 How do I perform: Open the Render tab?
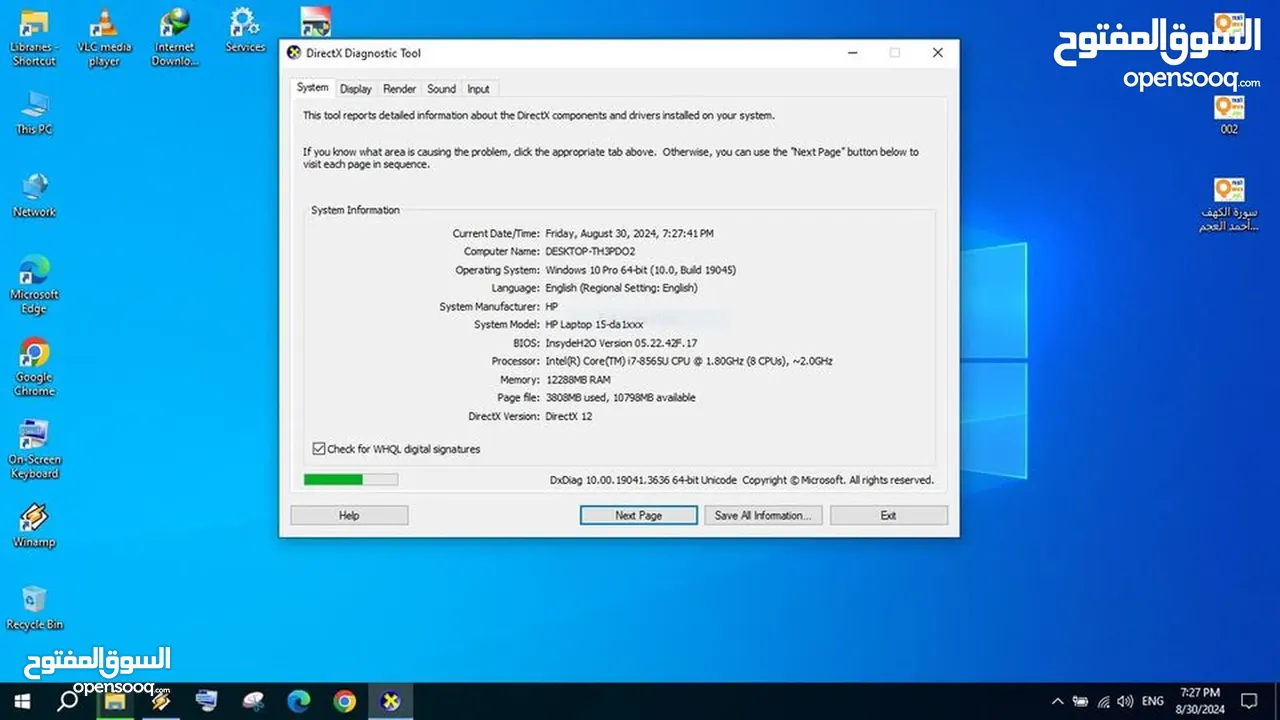coord(399,89)
